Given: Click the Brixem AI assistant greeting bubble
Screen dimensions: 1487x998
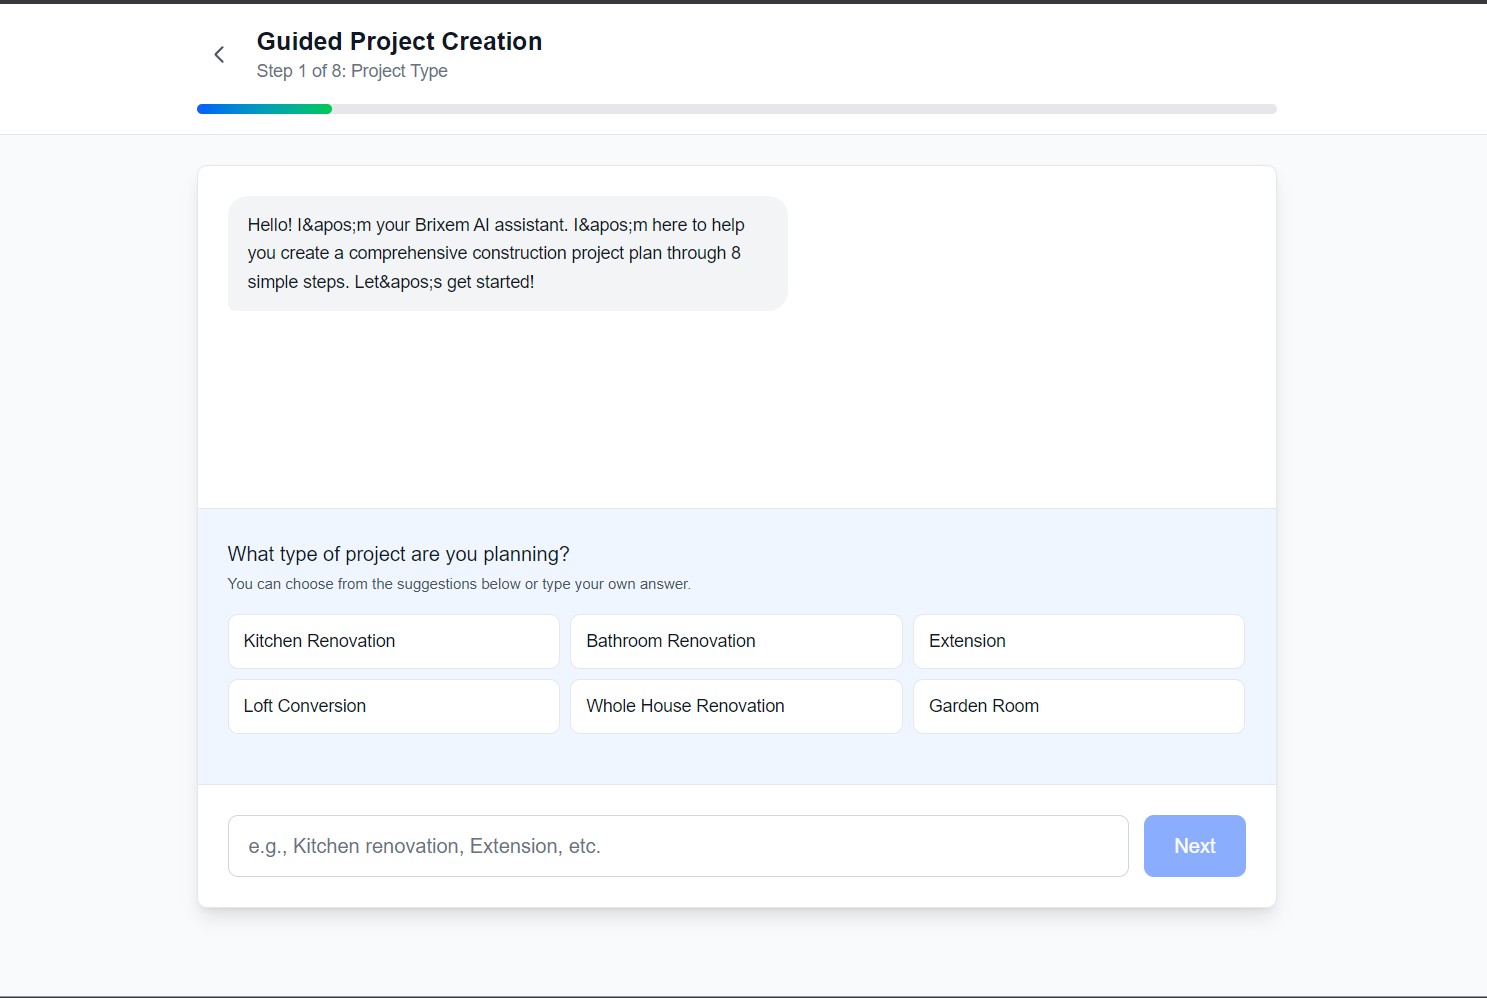Looking at the screenshot, I should point(507,253).
